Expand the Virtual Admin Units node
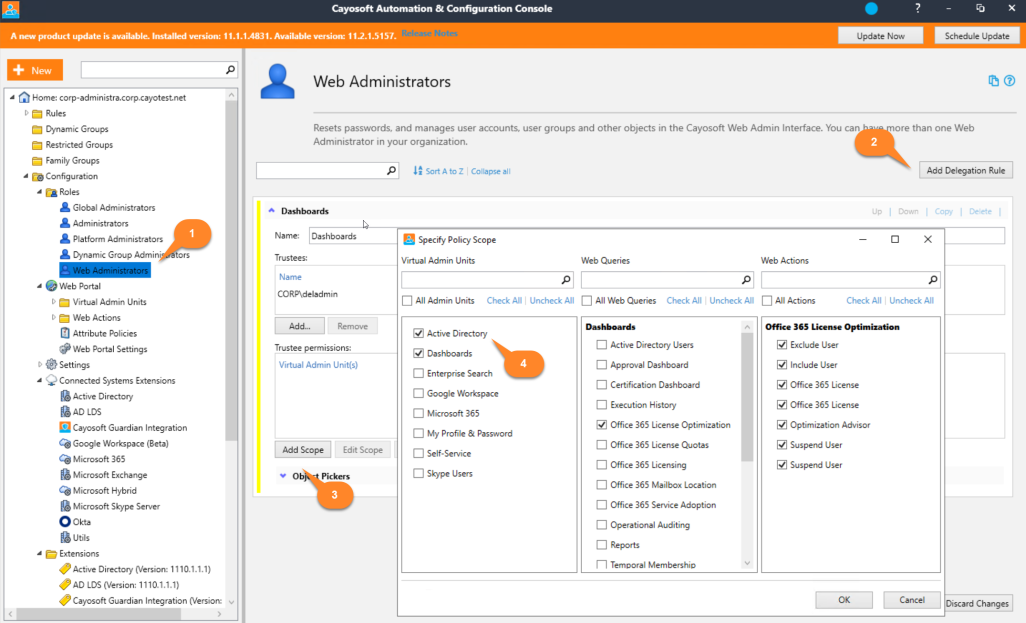The height and width of the screenshot is (623, 1026). pyautogui.click(x=54, y=302)
